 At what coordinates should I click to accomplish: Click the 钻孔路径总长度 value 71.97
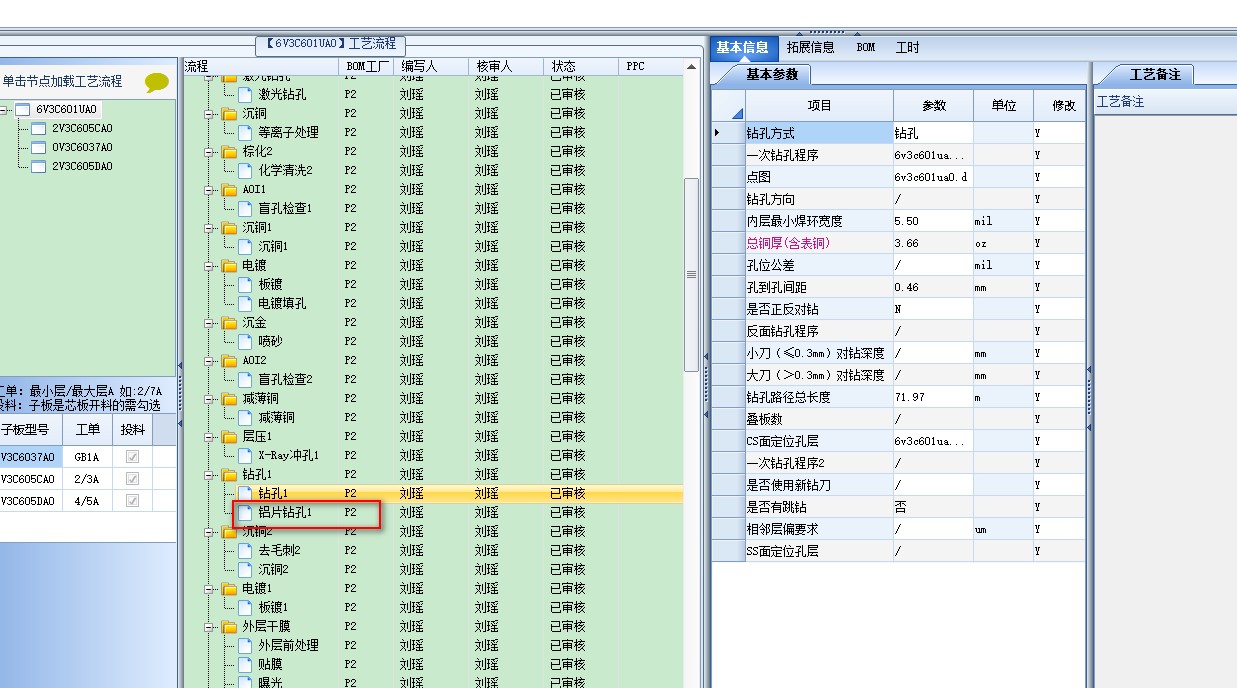(x=934, y=397)
